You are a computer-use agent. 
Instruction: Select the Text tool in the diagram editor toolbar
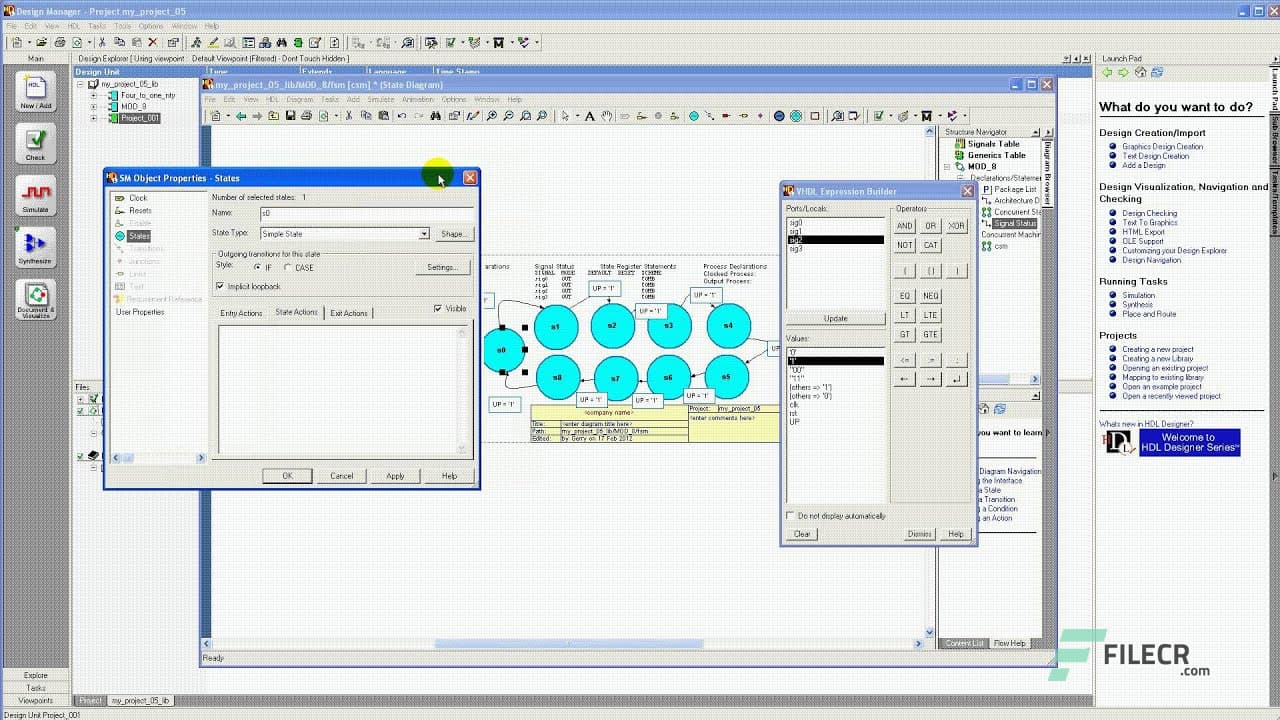(x=590, y=115)
